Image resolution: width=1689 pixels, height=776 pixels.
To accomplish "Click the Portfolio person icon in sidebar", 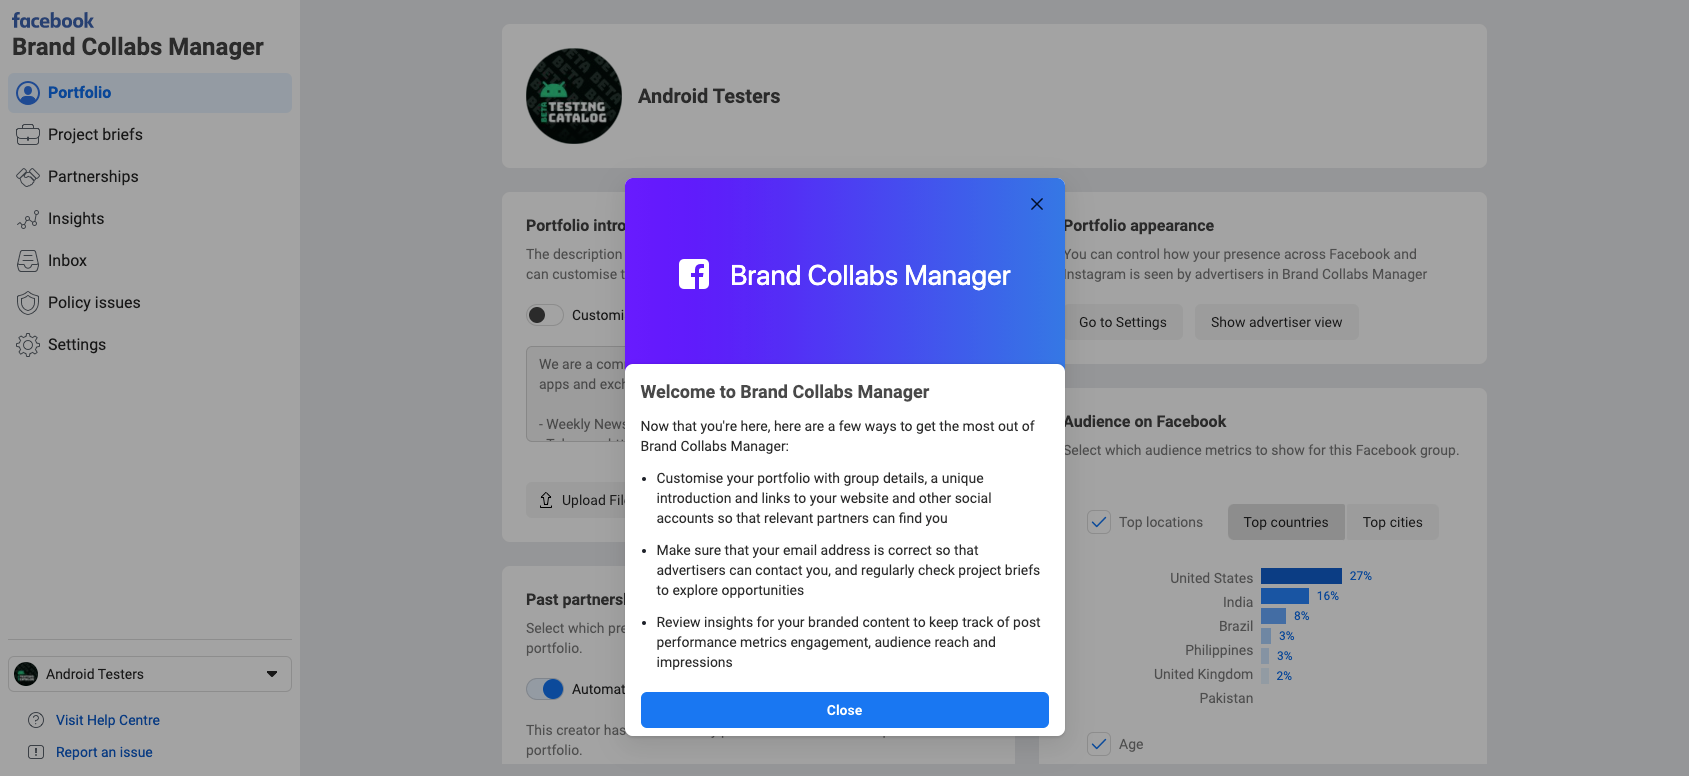I will (x=28, y=93).
